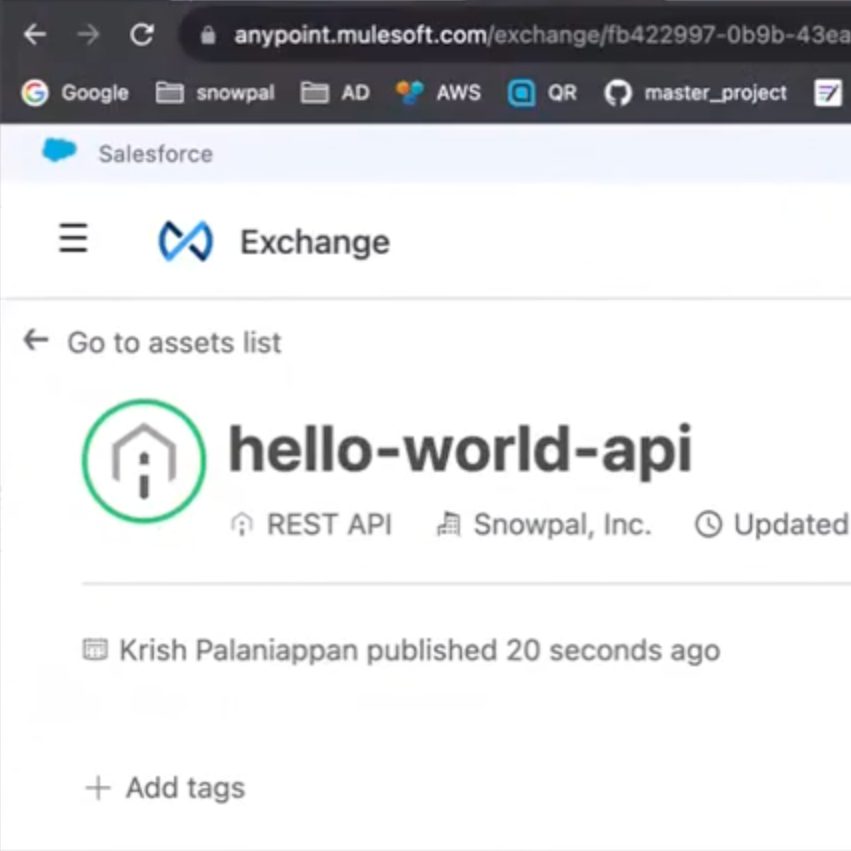The width and height of the screenshot is (851, 851).
Task: Click Krish Palaniappan published text
Action: (x=420, y=650)
